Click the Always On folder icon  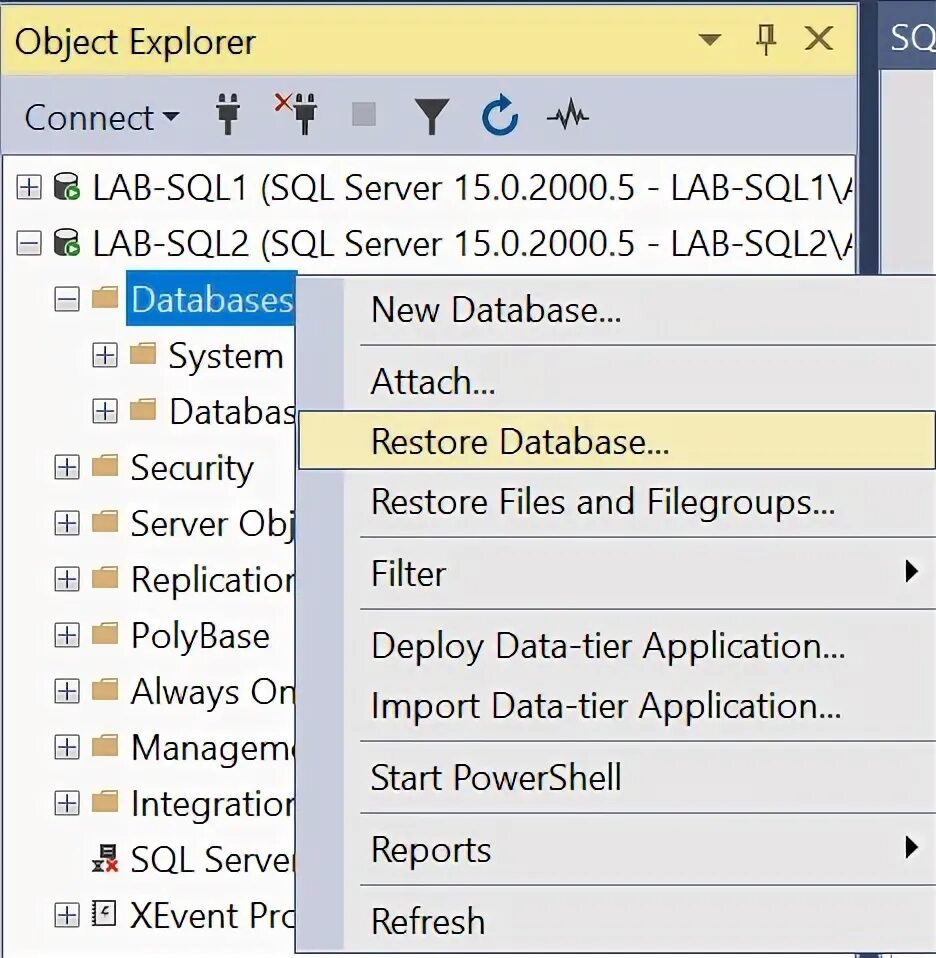click(x=104, y=690)
